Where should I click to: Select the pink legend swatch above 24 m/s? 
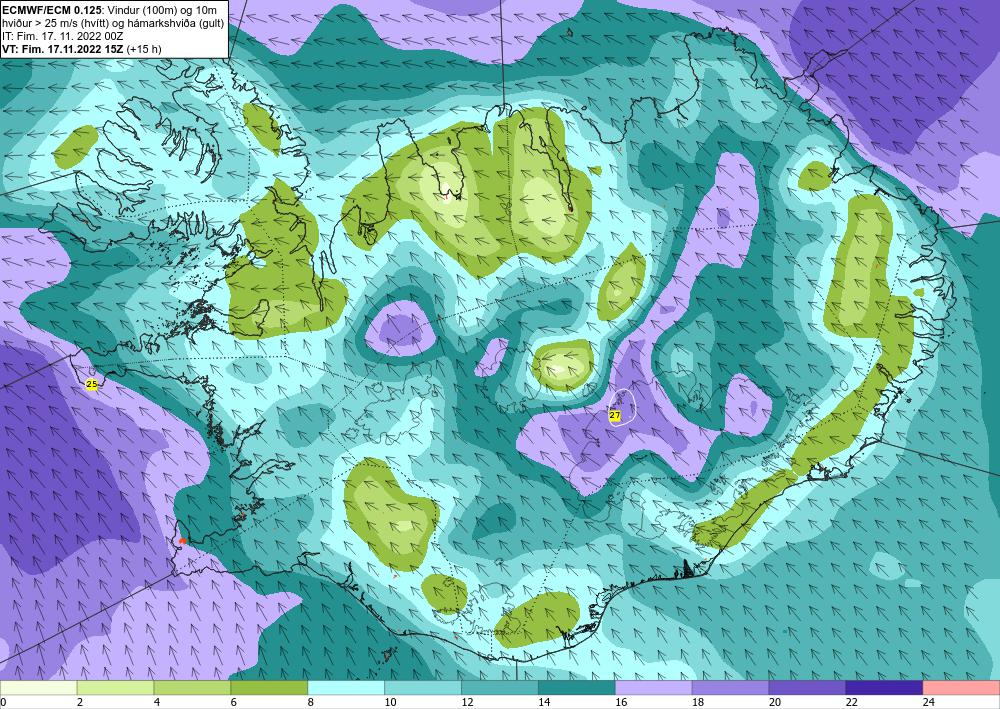point(961,688)
